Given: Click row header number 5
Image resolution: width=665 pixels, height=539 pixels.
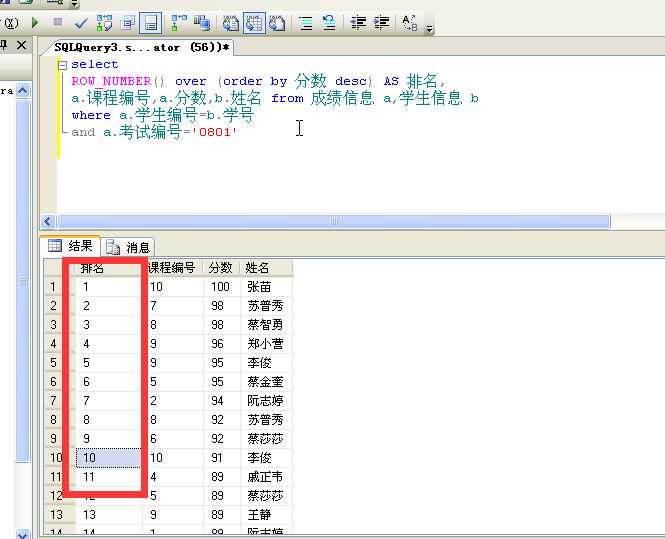Looking at the screenshot, I should pos(59,363).
